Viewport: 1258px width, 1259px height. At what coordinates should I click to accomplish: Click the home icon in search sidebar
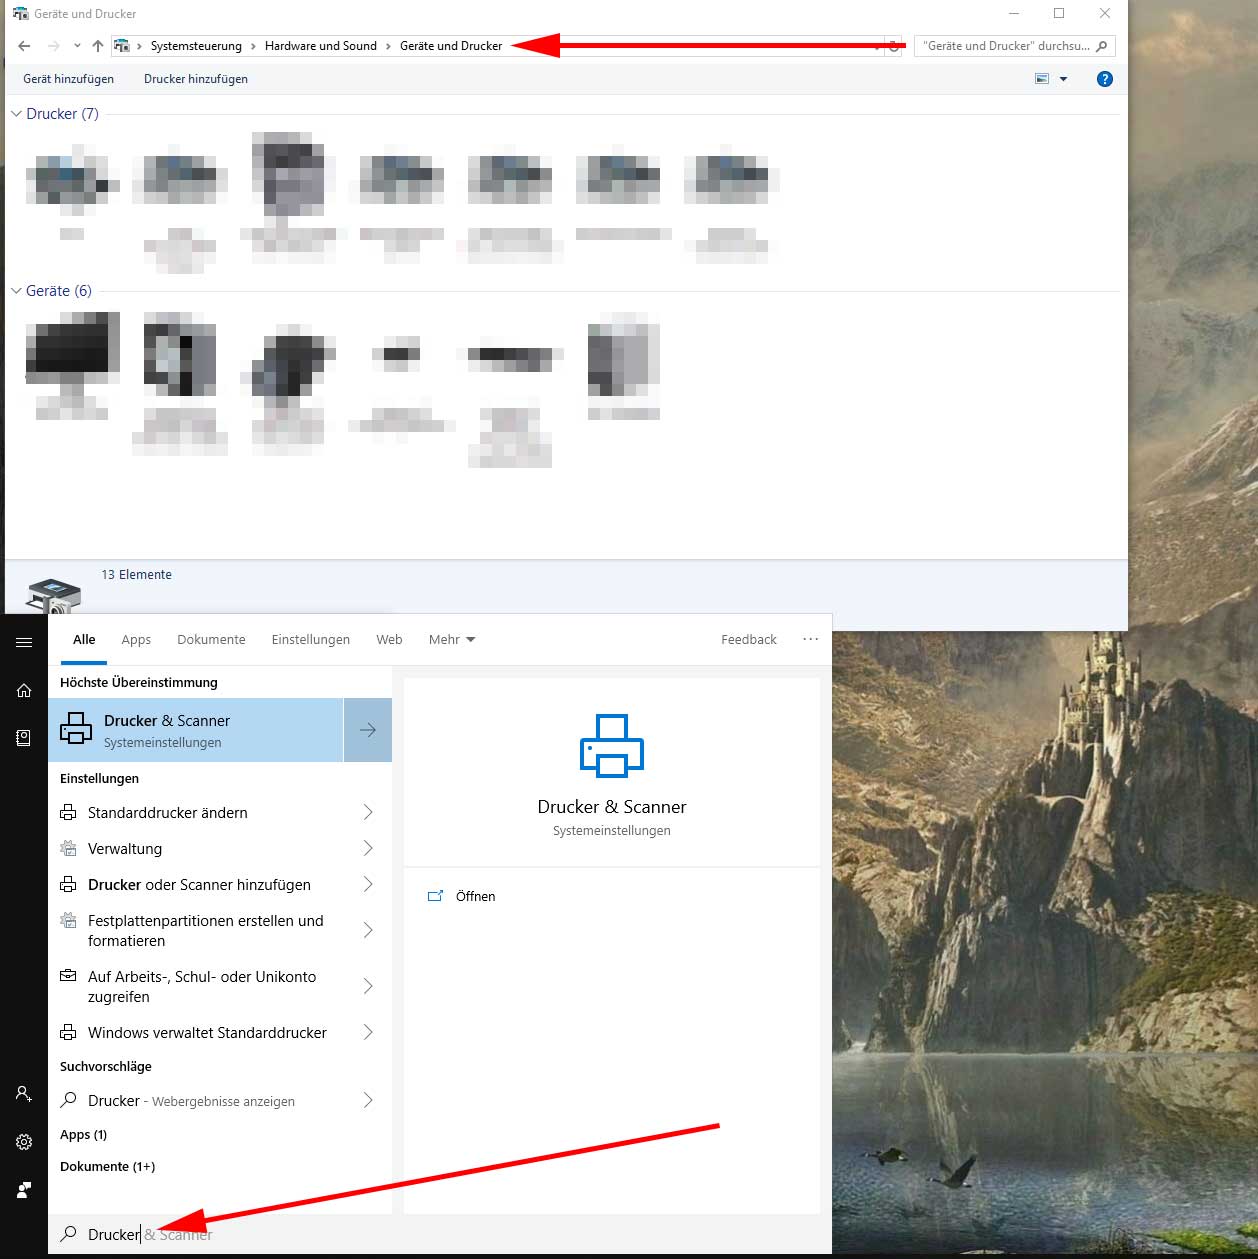[24, 690]
